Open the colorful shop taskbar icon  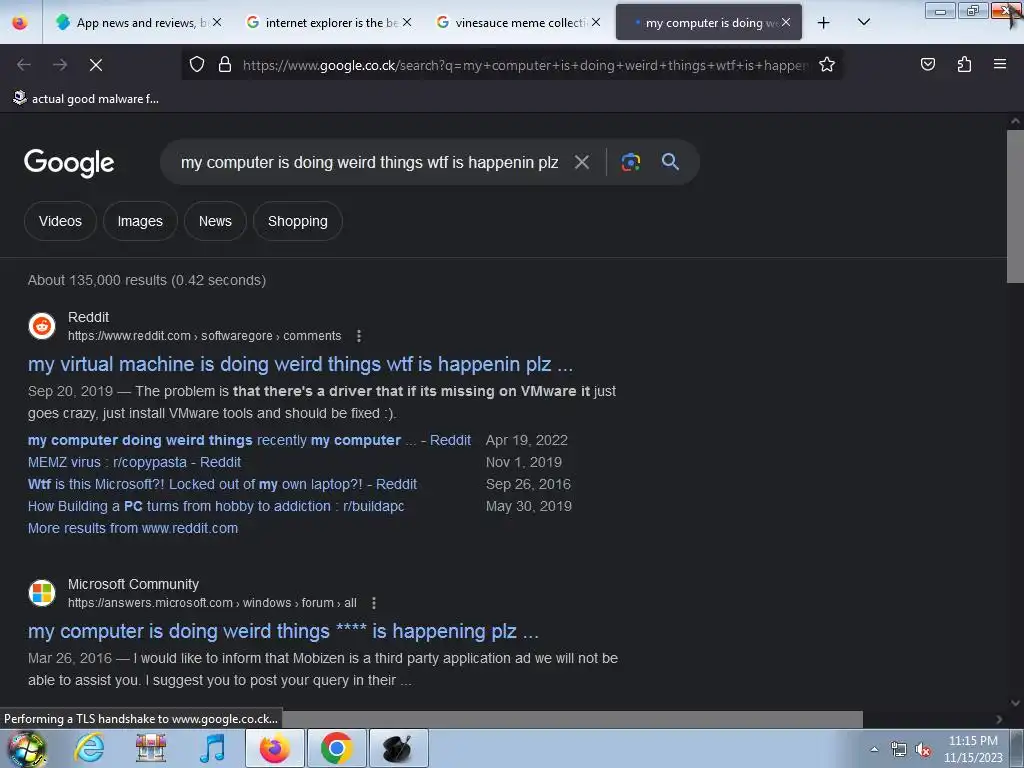pos(151,748)
